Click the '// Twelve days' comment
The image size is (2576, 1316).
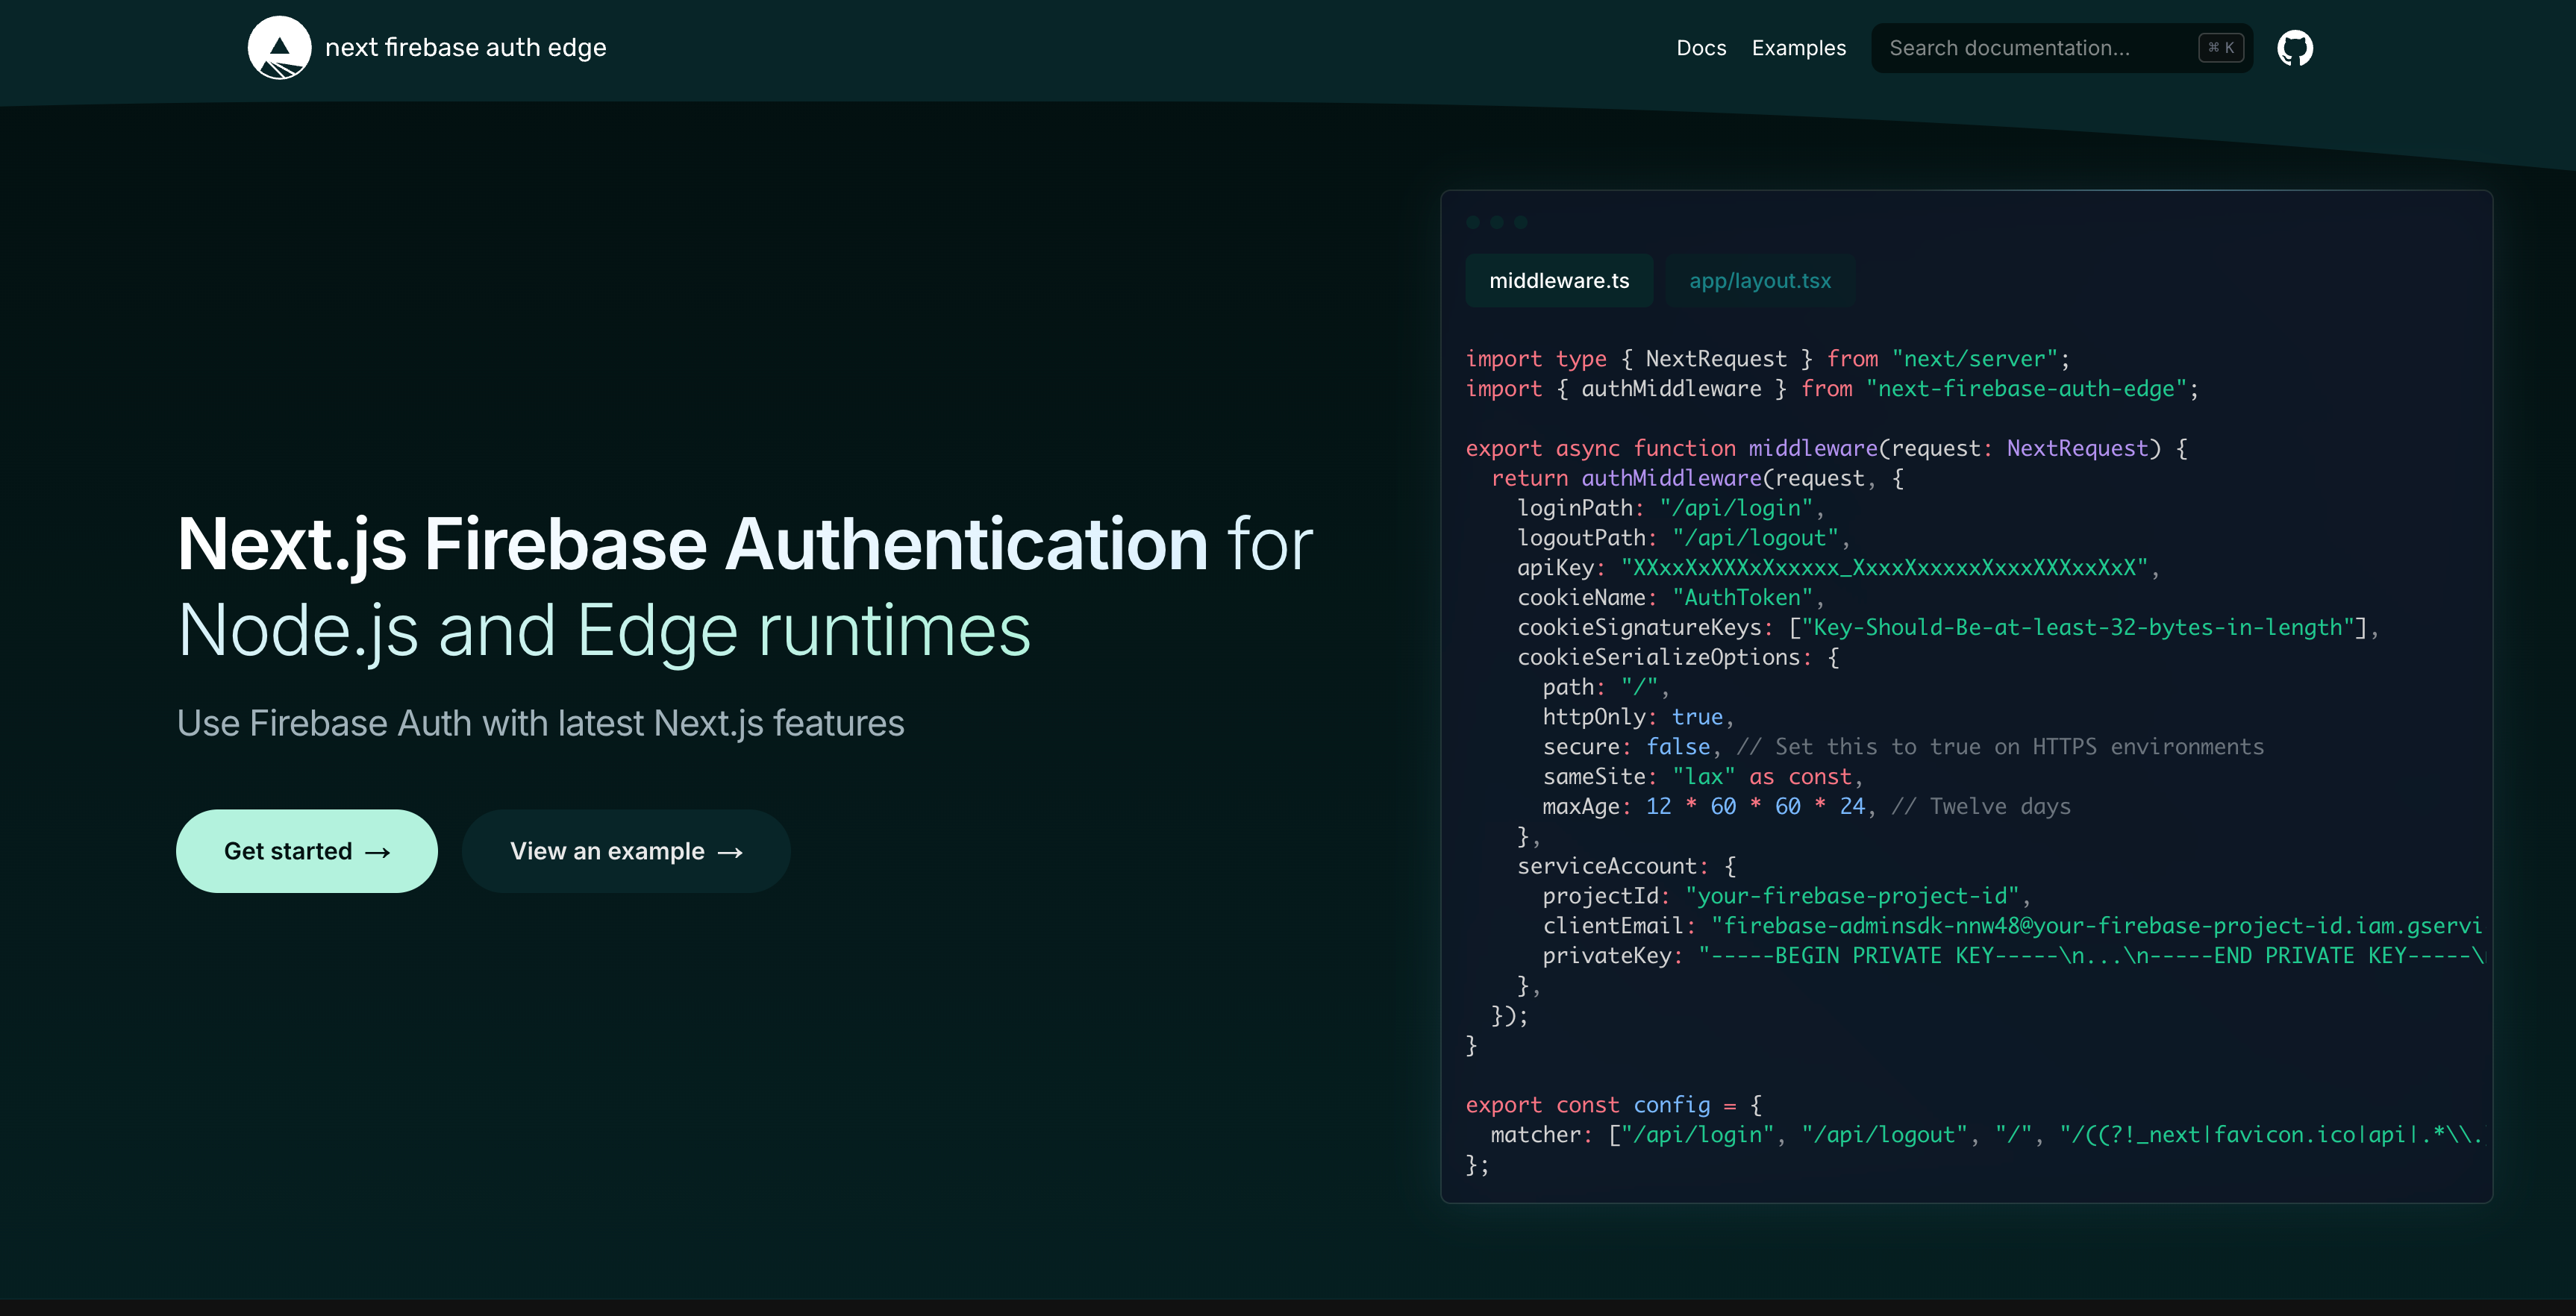tap(1981, 807)
